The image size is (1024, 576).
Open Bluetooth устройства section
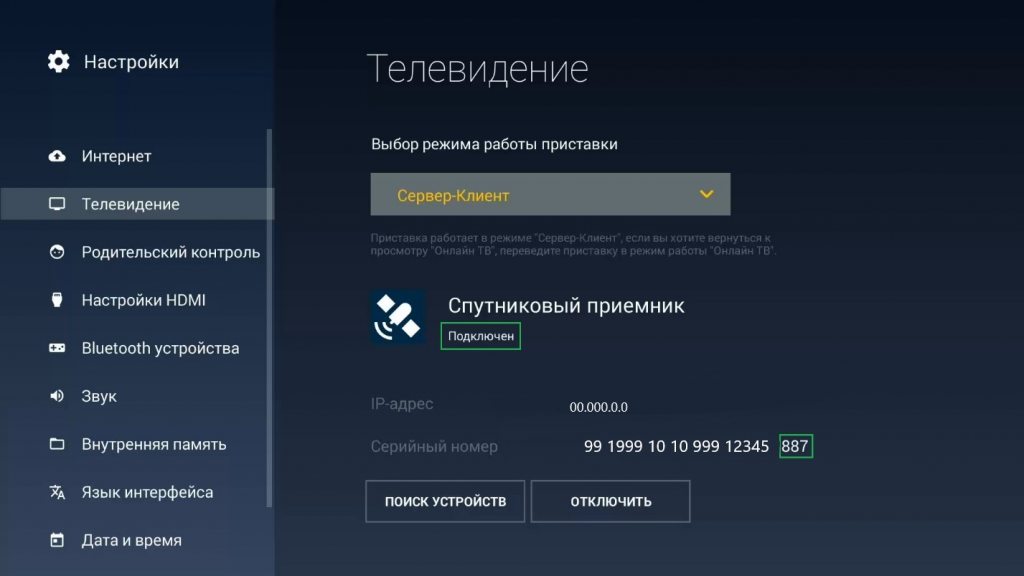coord(137,348)
